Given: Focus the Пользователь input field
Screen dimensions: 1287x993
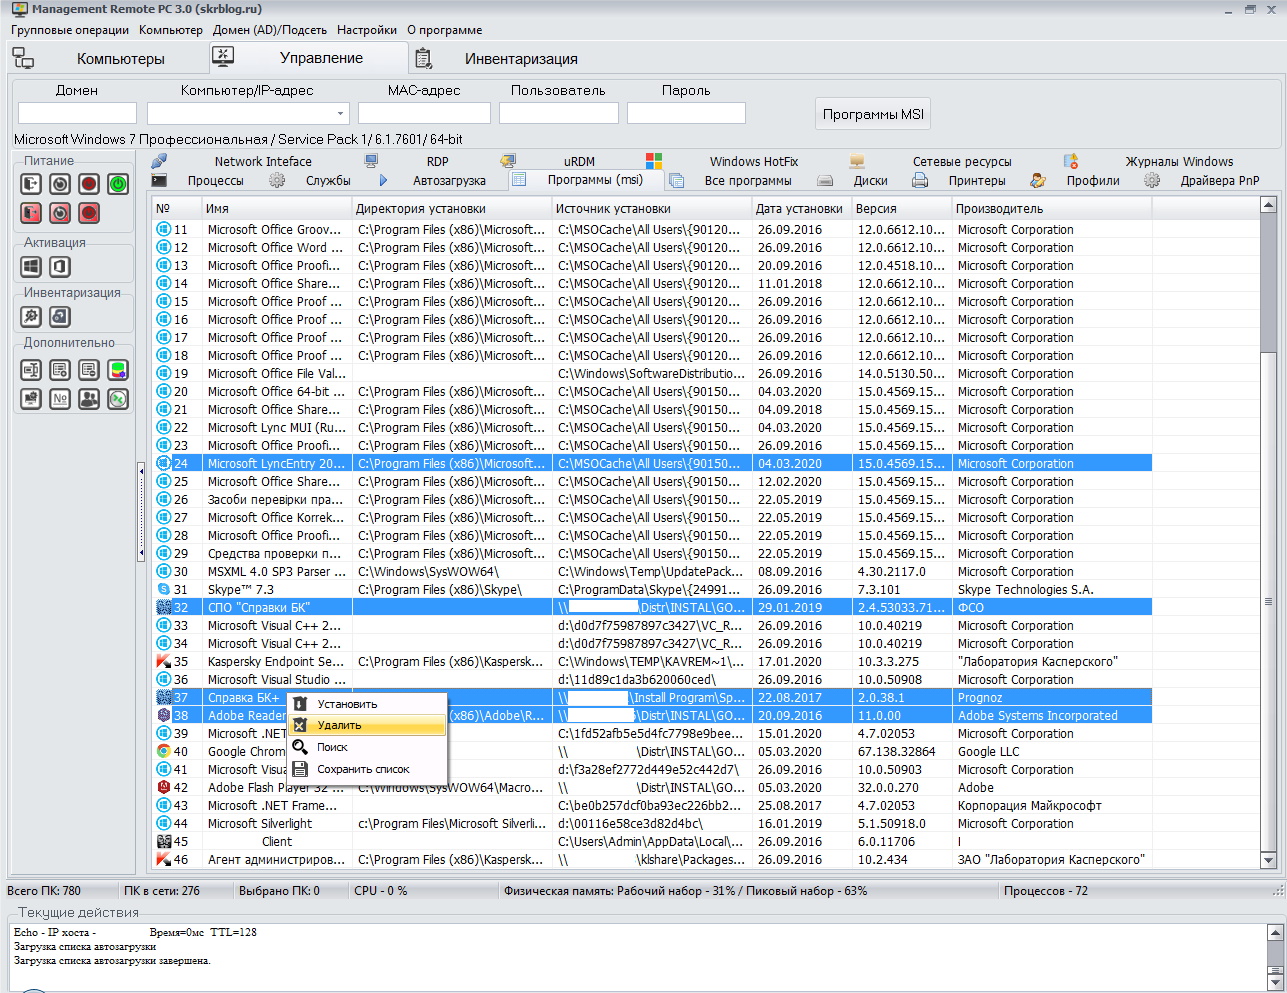Looking at the screenshot, I should pos(558,113).
